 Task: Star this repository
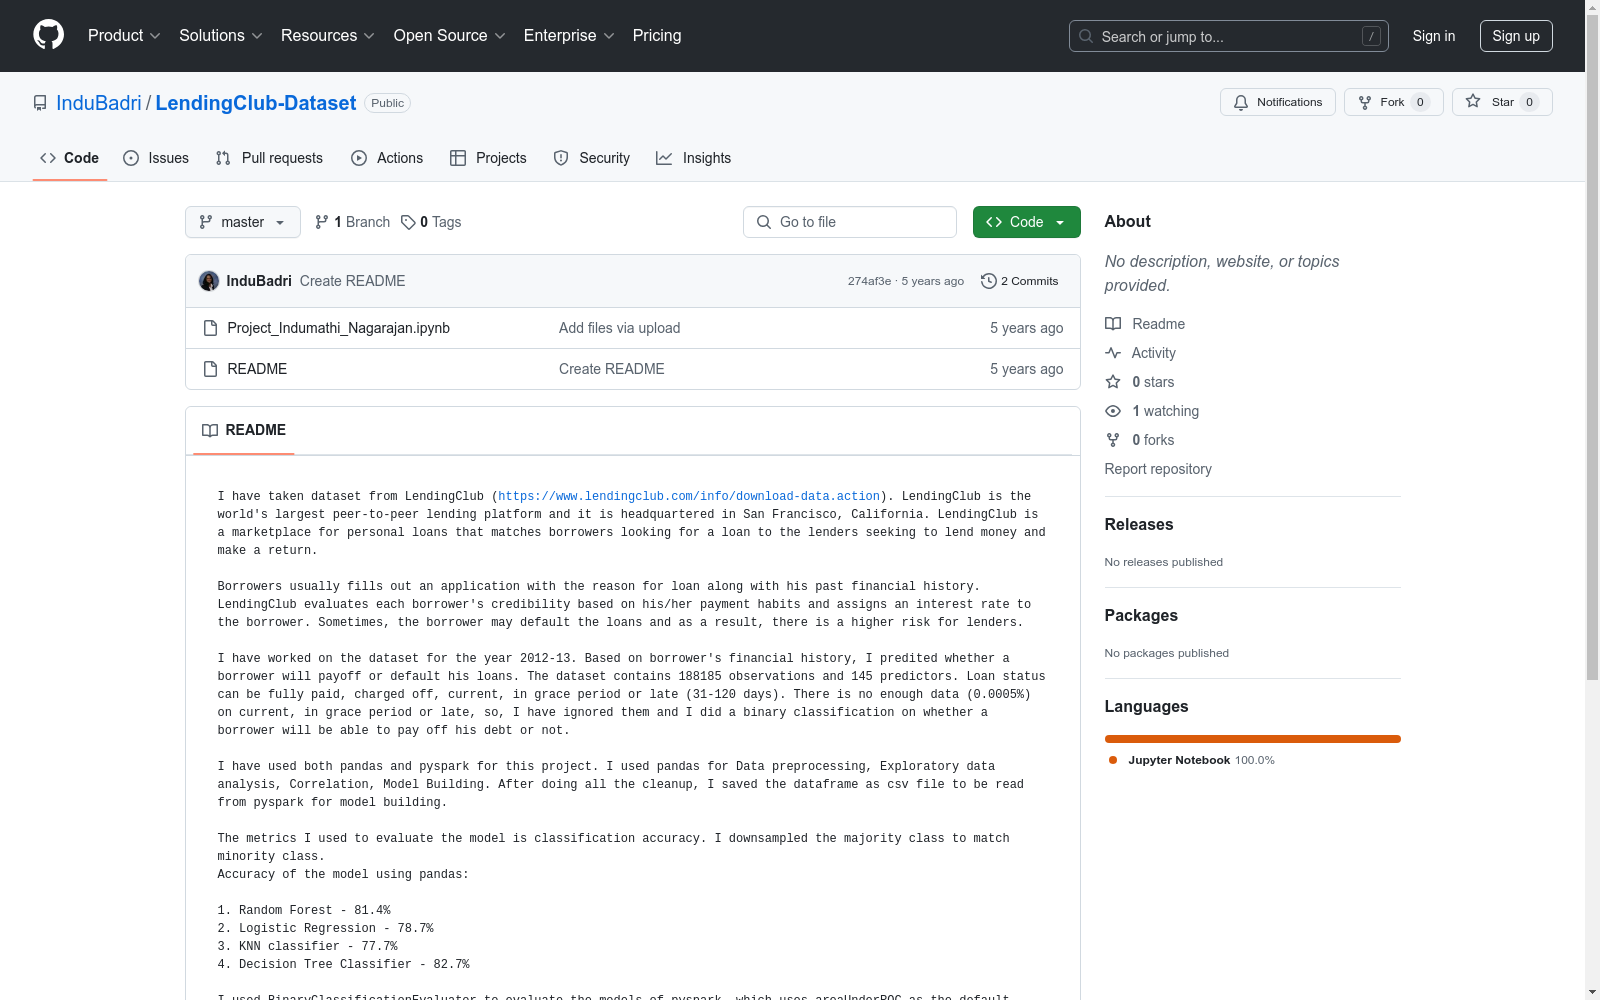1502,102
